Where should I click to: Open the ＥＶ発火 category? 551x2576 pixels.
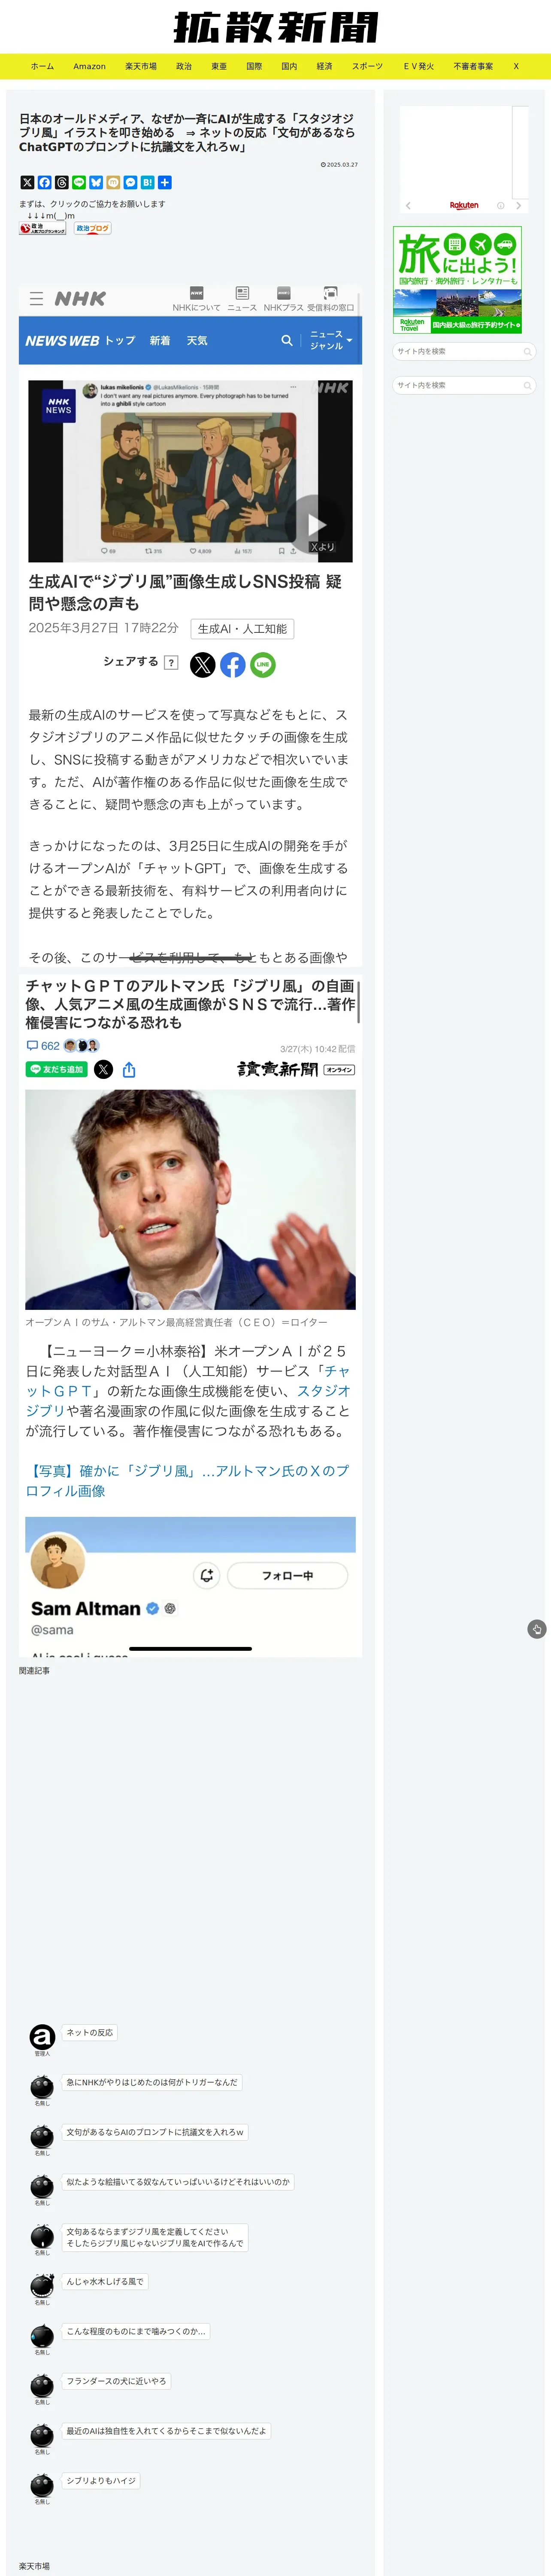pyautogui.click(x=419, y=66)
